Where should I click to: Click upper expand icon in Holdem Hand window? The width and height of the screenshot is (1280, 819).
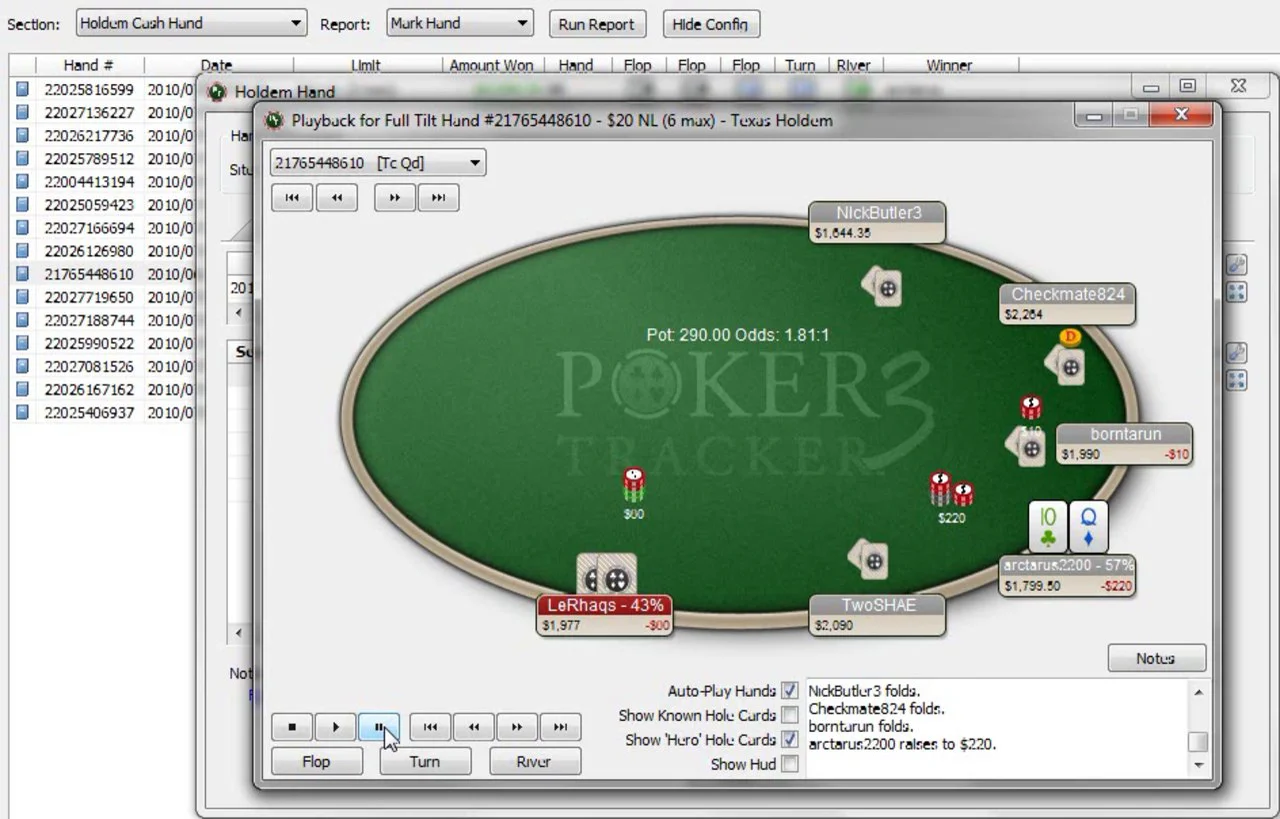coord(1236,291)
